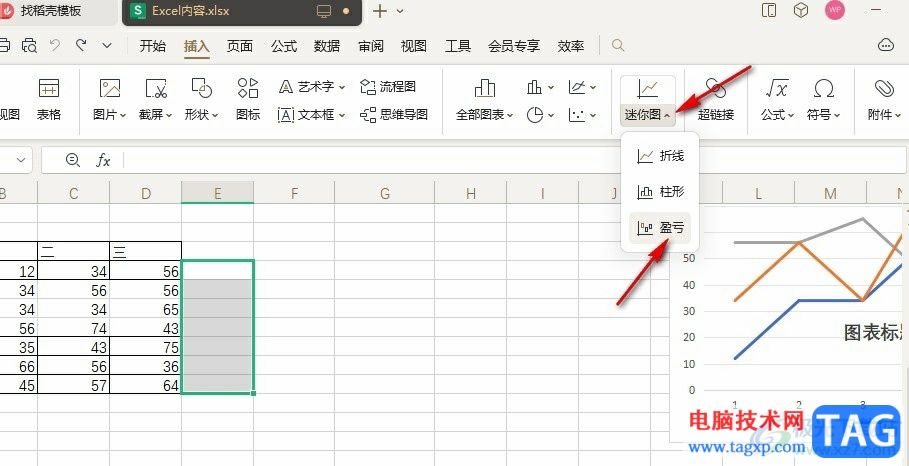
Task: Click the redo arrow icon
Action: click(81, 45)
